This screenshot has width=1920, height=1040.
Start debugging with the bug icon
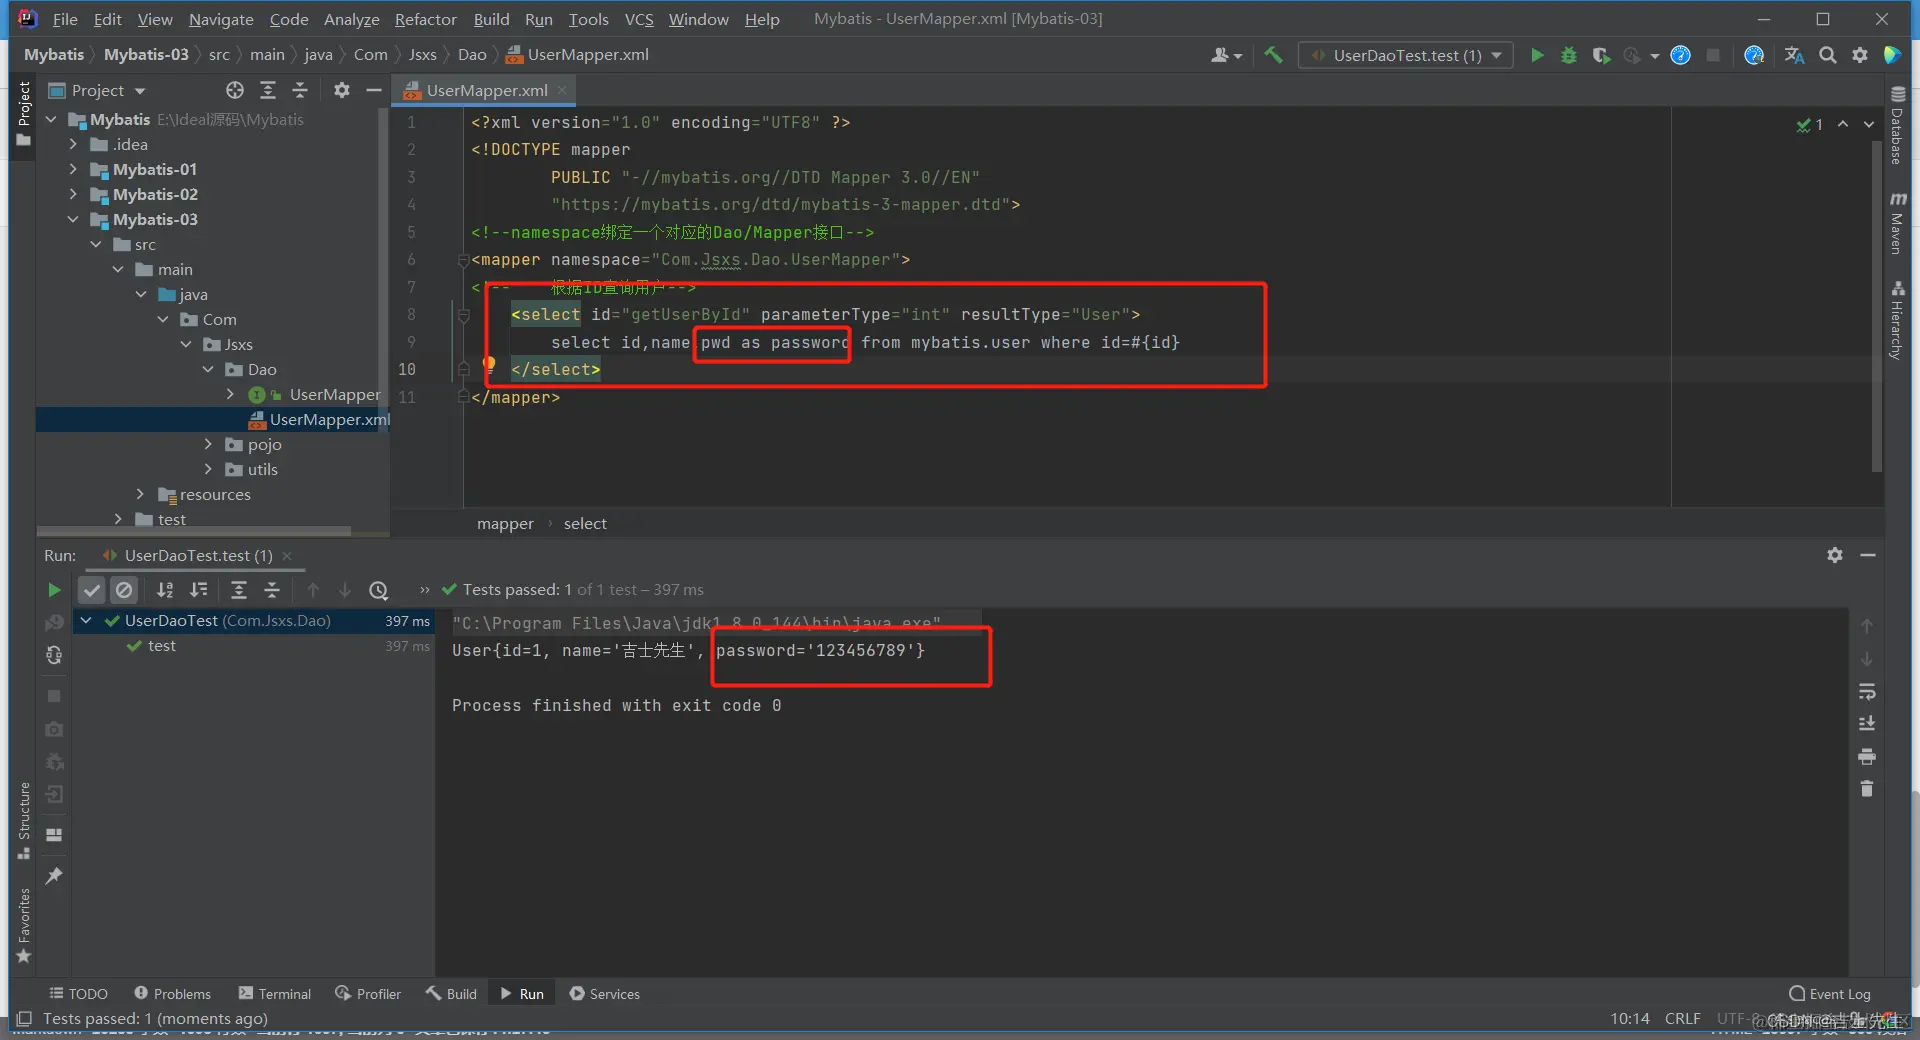point(1569,55)
